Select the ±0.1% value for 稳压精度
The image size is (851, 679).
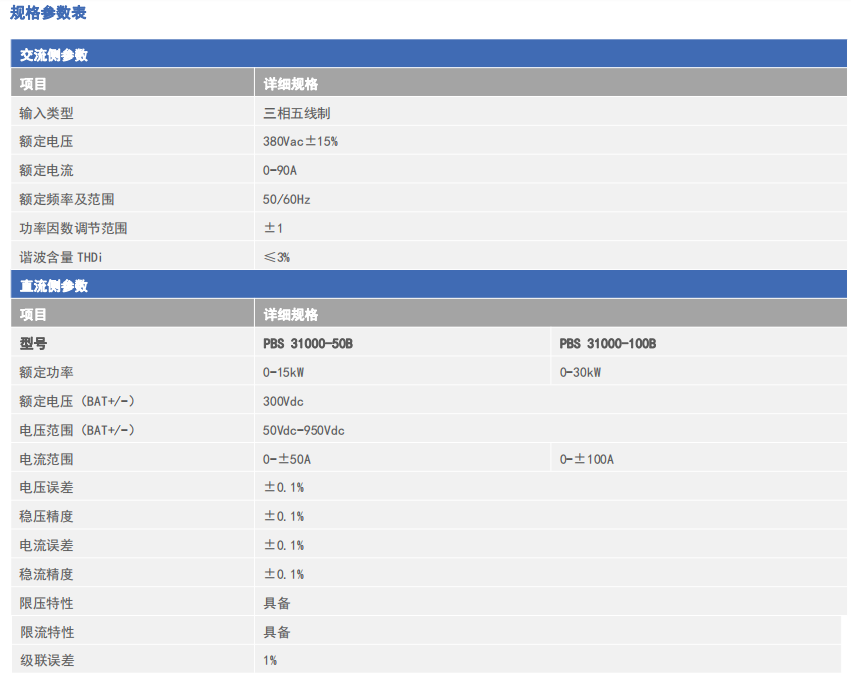(x=284, y=516)
